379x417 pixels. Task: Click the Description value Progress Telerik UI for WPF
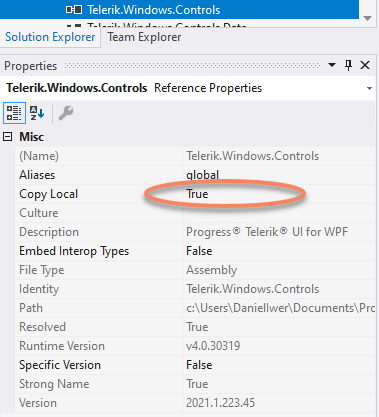point(267,232)
